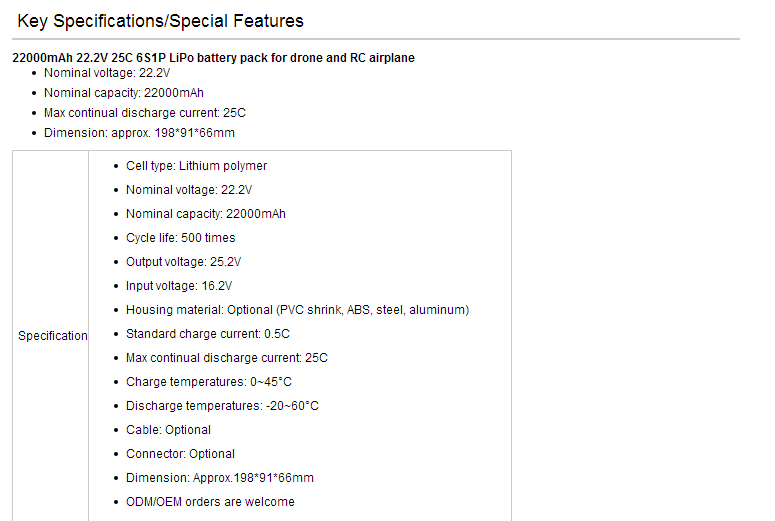This screenshot has width=775, height=521.
Task: Click the top Nominal voltage: 22.2V bullet
Action: (107, 73)
